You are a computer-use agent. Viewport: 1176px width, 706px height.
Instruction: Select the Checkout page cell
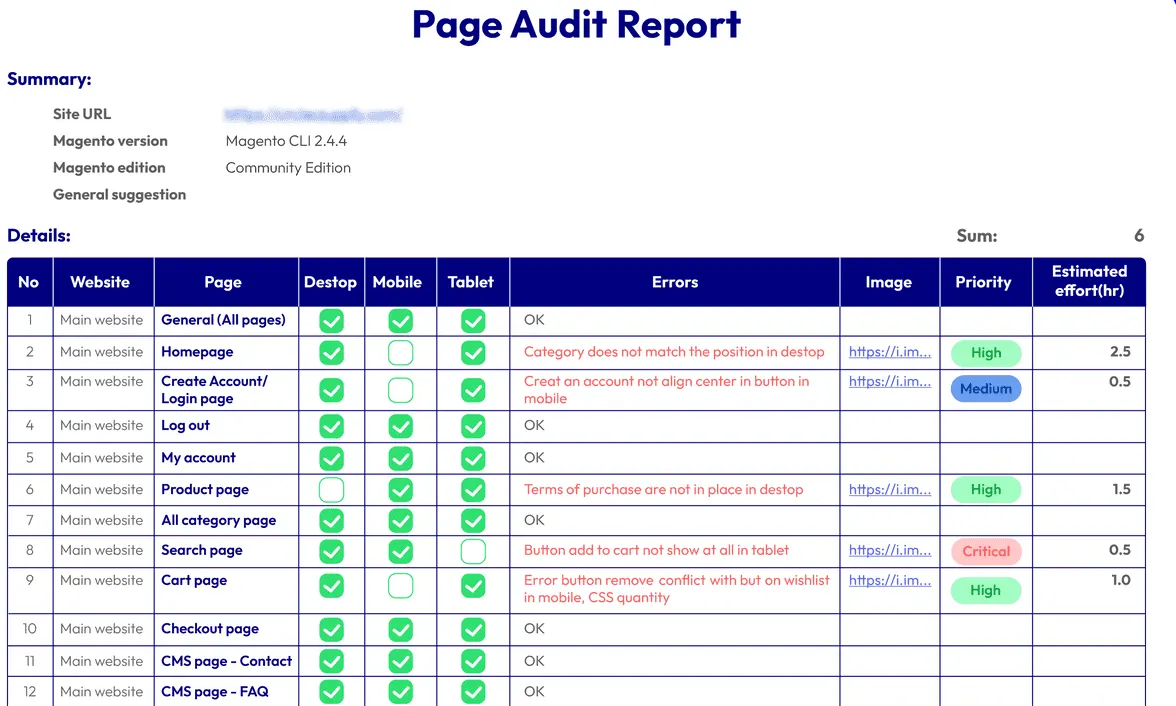pos(226,629)
